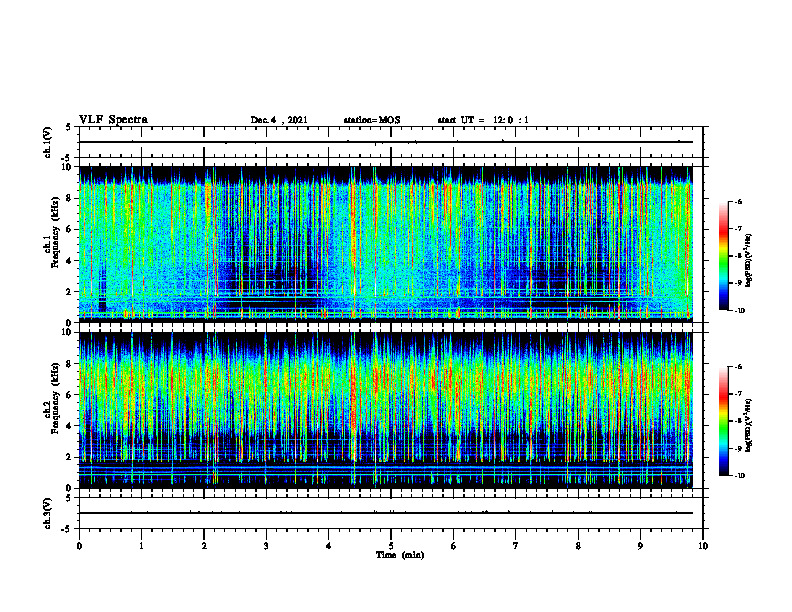This screenshot has width=792, height=612.
Task: Click the ch.3(V) waveform trace line
Action: click(386, 513)
